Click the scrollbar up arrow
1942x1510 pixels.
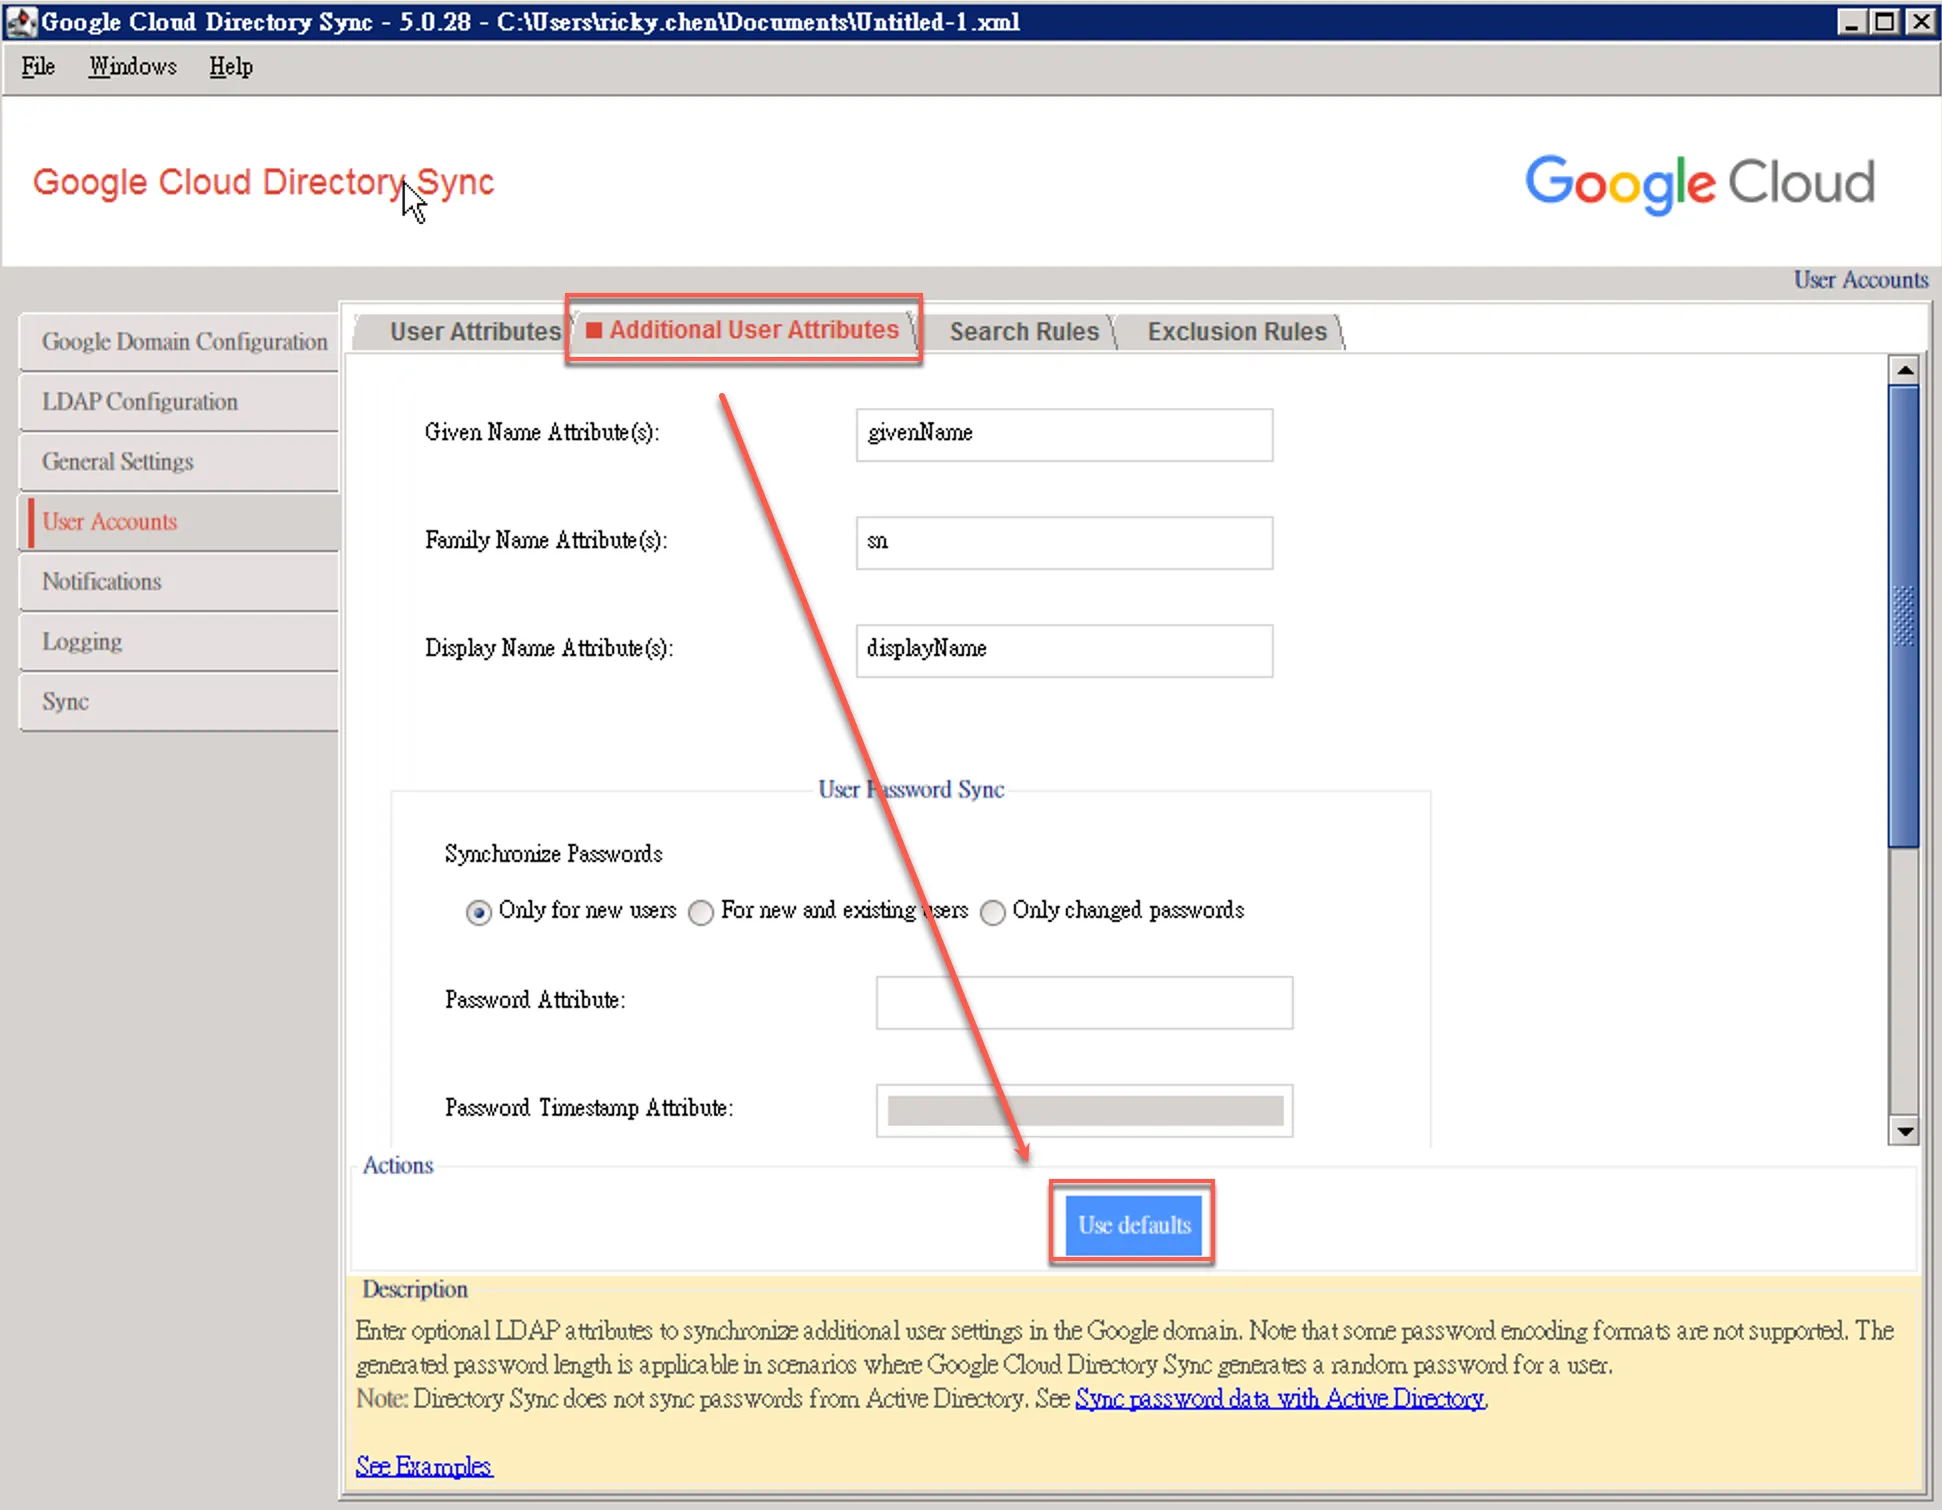pyautogui.click(x=1904, y=370)
